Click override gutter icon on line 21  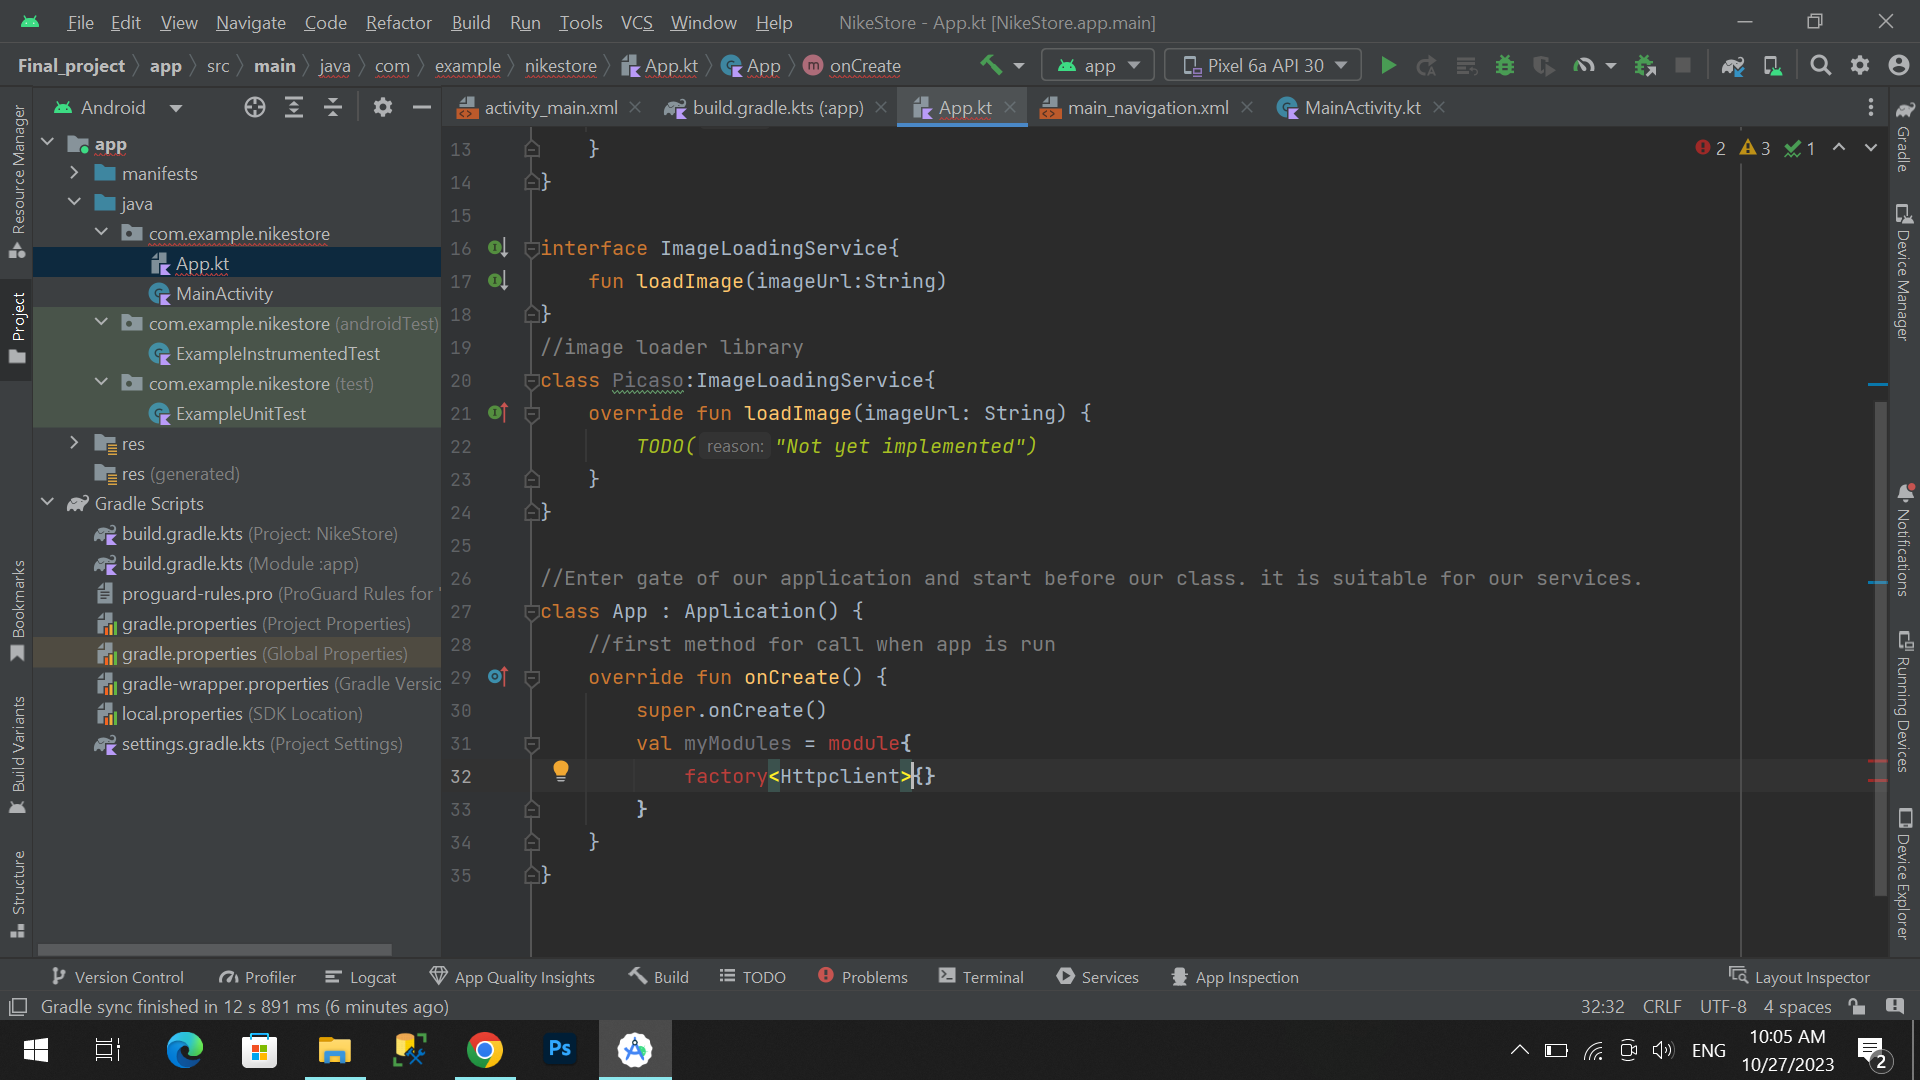(x=497, y=412)
